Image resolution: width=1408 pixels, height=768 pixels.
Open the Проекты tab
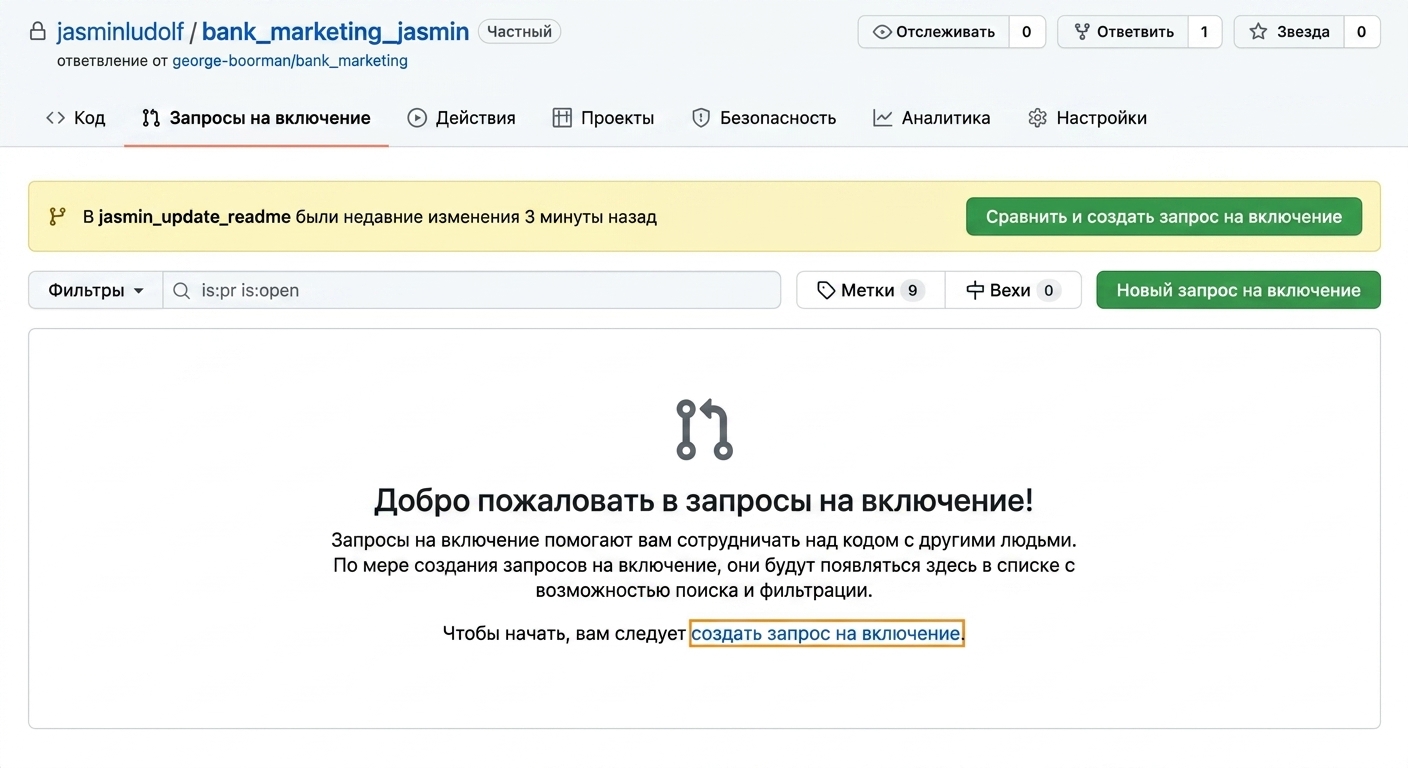tap(603, 118)
